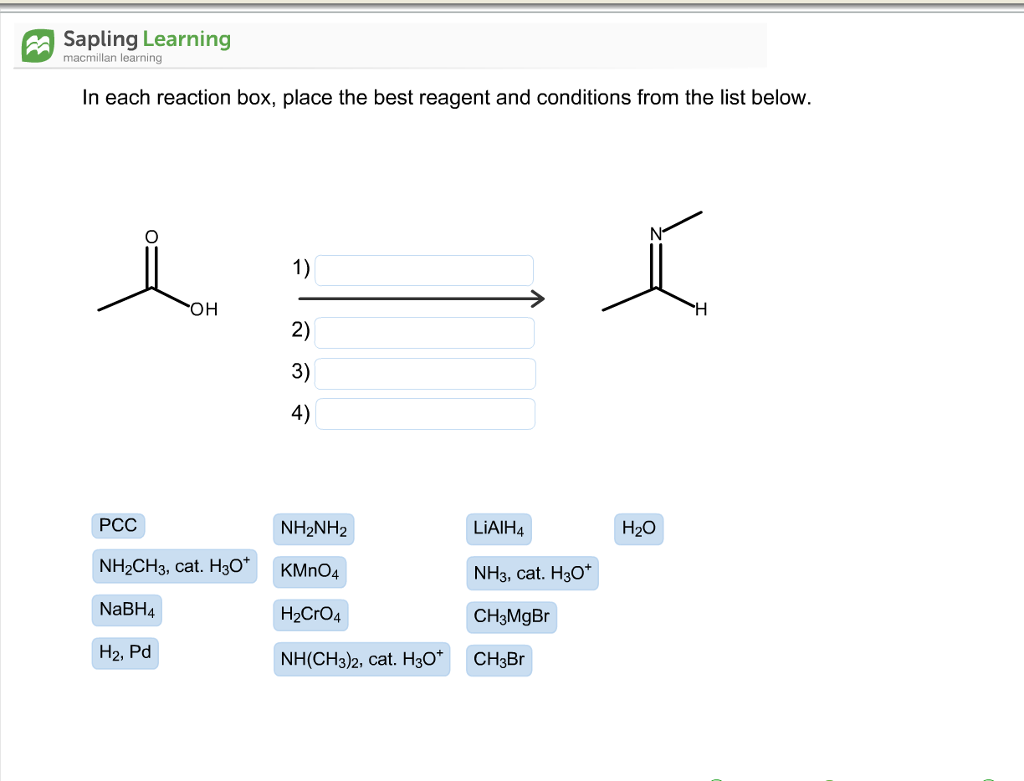Pick the NH2CH3, cat. H3O+ reagent
The image size is (1024, 781).
click(x=174, y=566)
